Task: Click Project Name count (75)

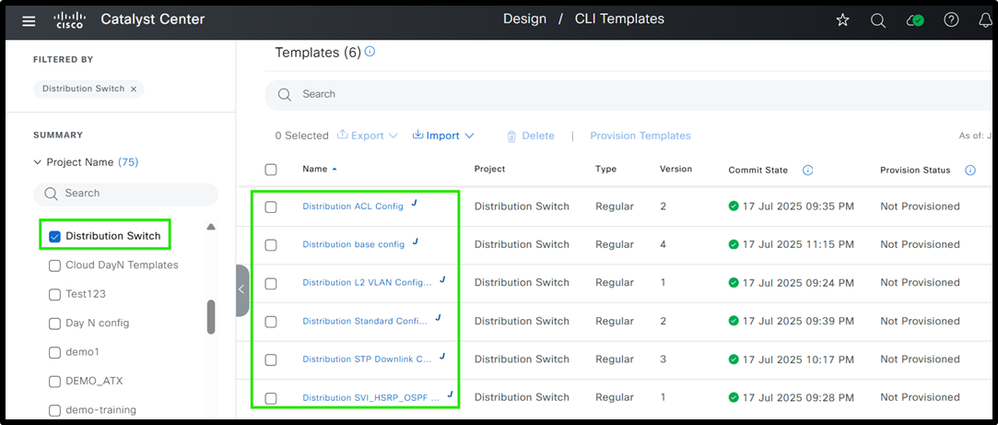Action: click(128, 162)
